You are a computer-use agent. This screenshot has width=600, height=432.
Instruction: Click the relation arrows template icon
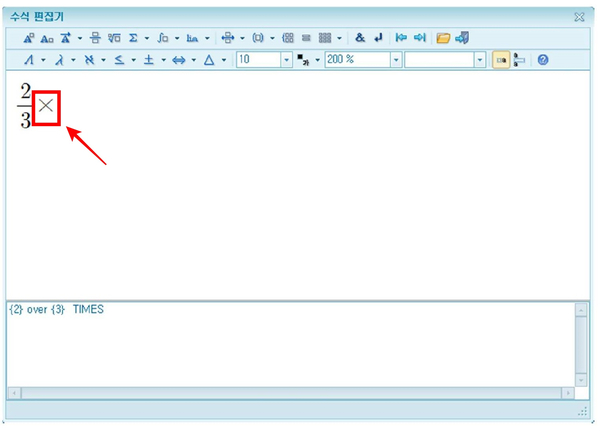point(228,38)
